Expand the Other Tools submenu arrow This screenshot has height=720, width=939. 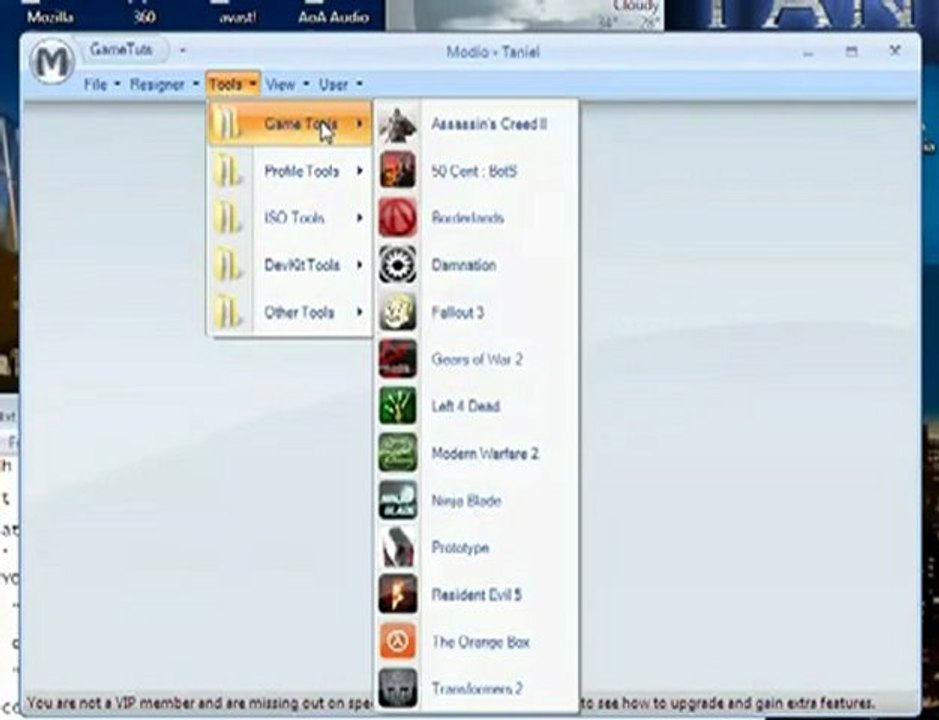359,311
